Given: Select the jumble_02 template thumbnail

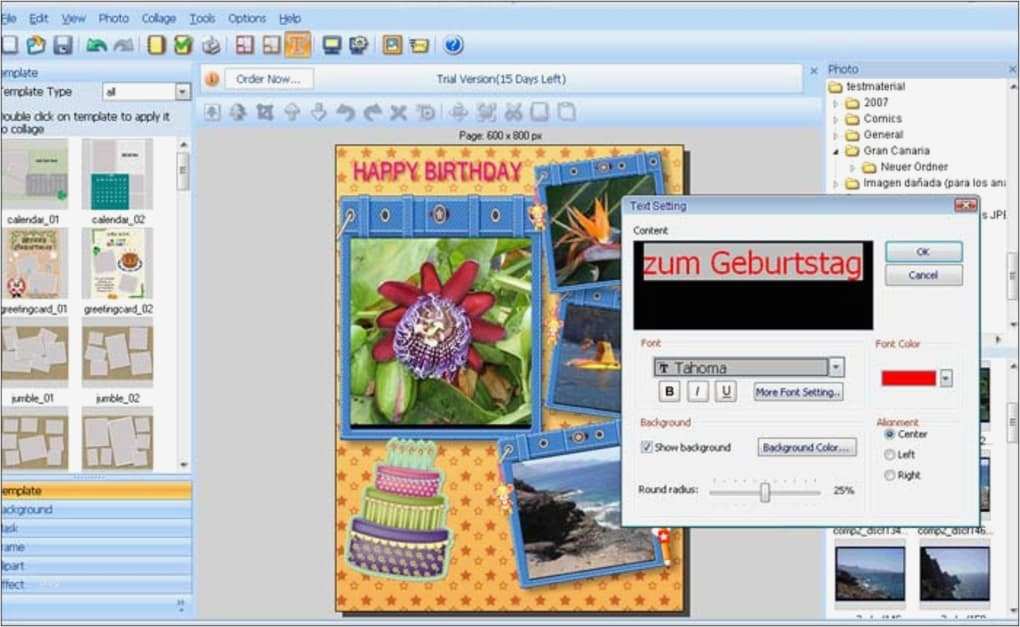Looking at the screenshot, I should click(117, 353).
